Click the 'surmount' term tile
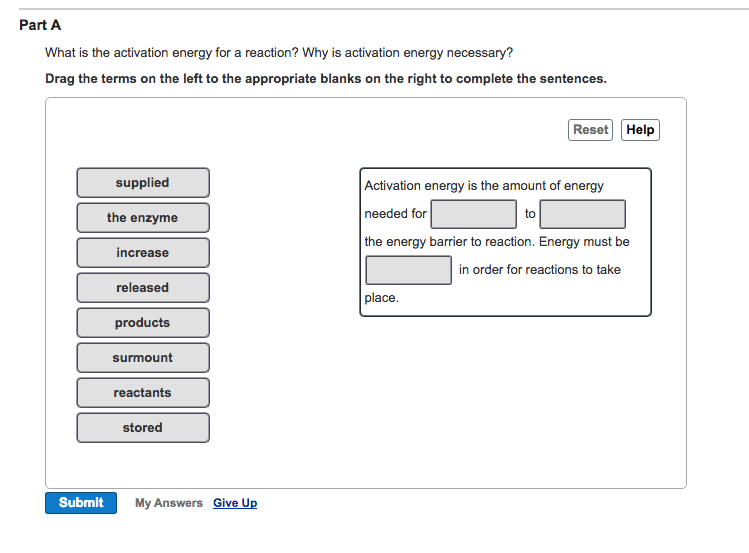This screenshot has width=749, height=553. click(143, 358)
